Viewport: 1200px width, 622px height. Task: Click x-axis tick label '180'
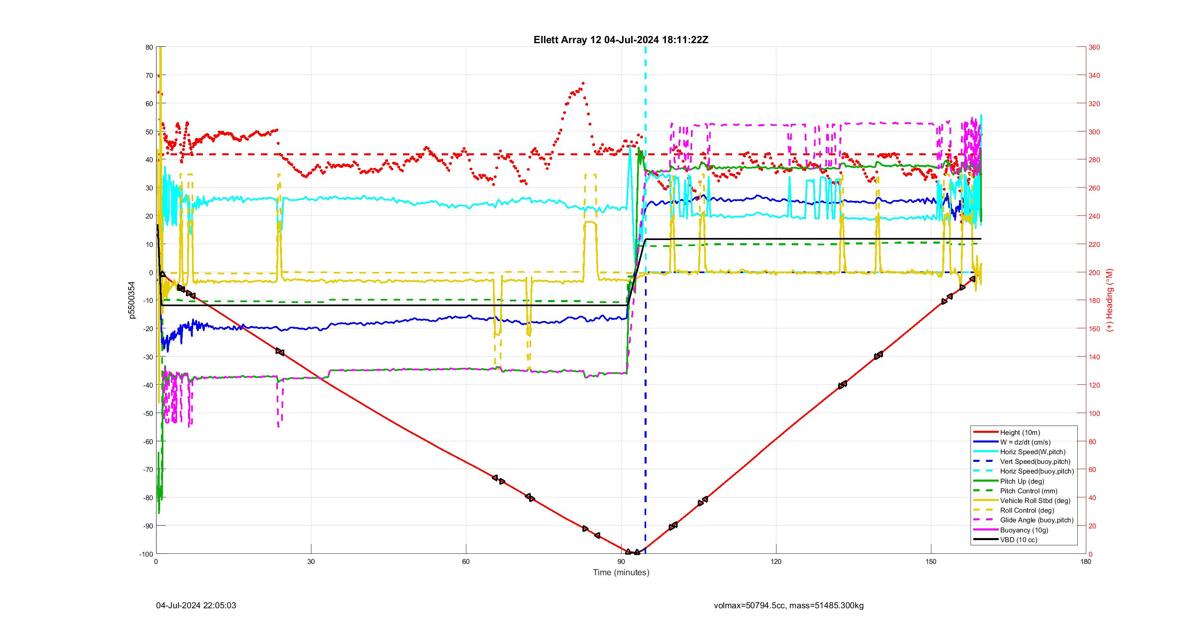tap(1086, 561)
